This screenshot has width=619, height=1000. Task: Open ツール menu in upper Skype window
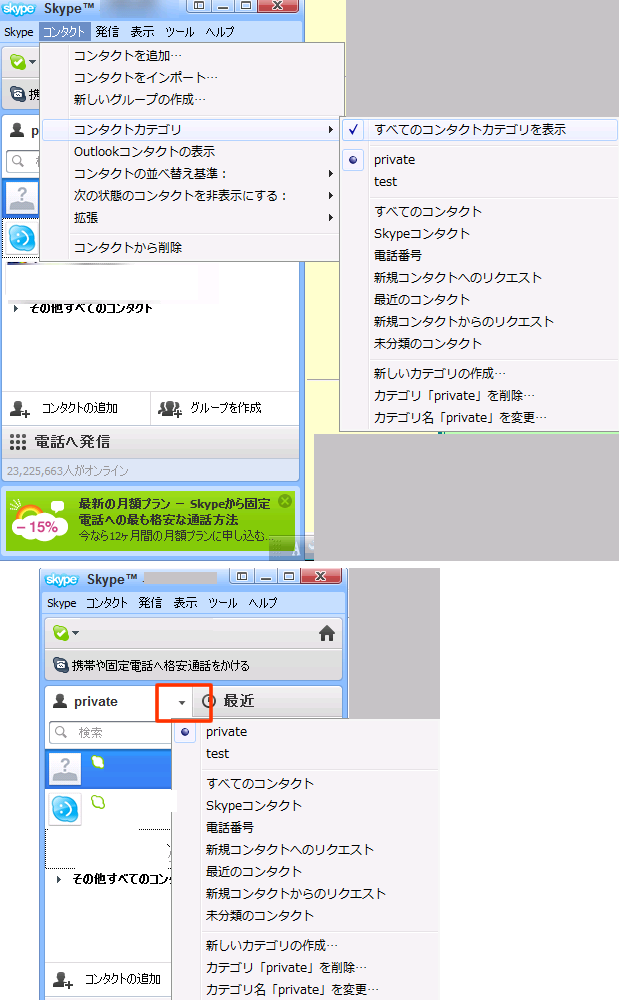(180, 31)
